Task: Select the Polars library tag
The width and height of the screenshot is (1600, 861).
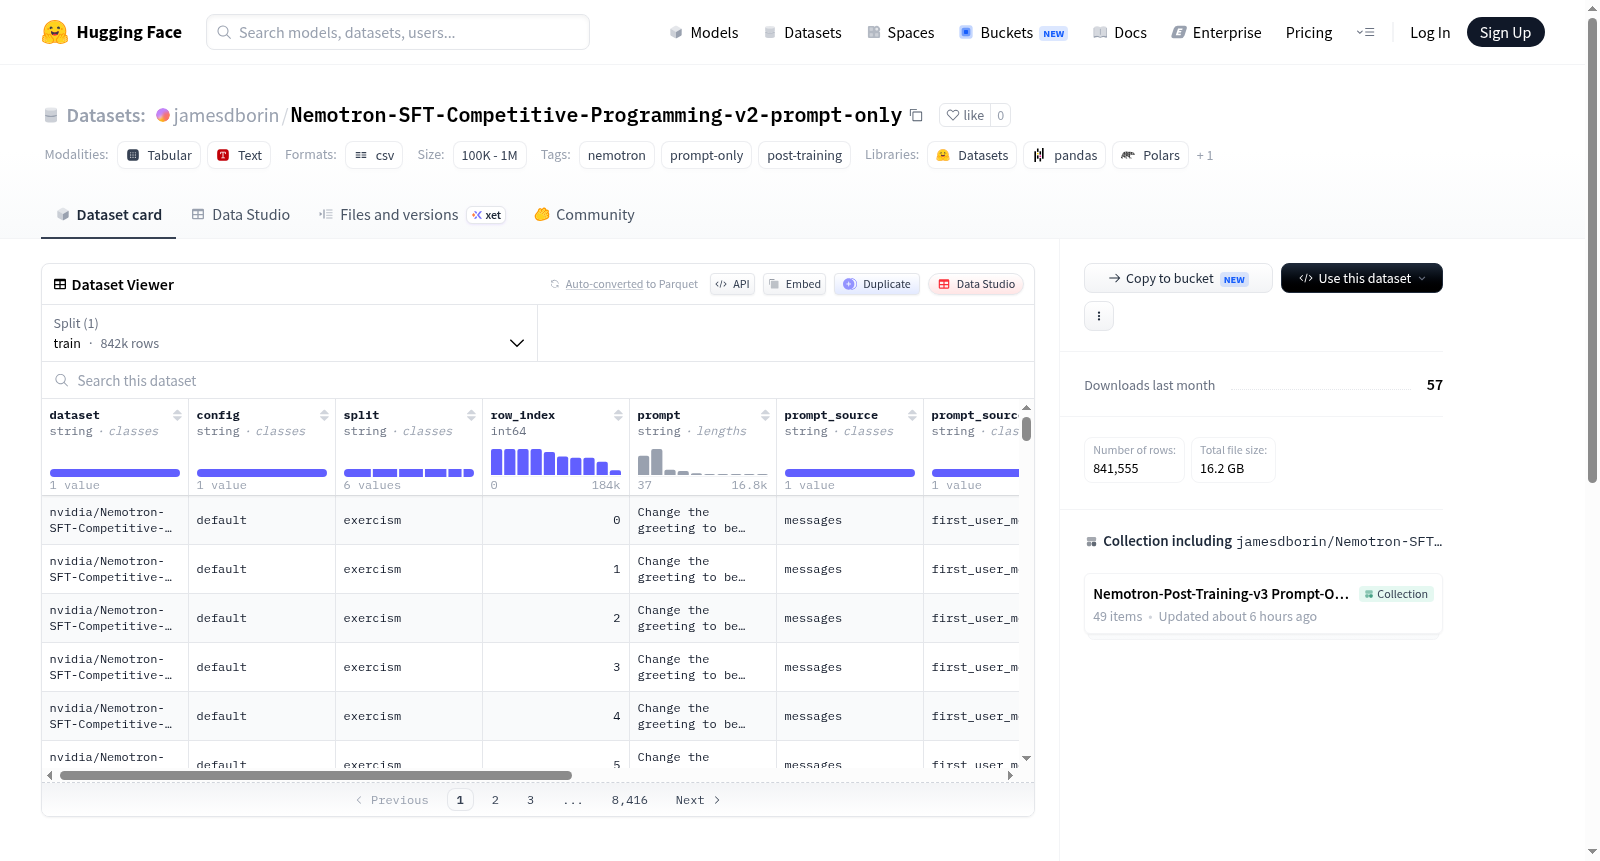Action: tap(1150, 155)
